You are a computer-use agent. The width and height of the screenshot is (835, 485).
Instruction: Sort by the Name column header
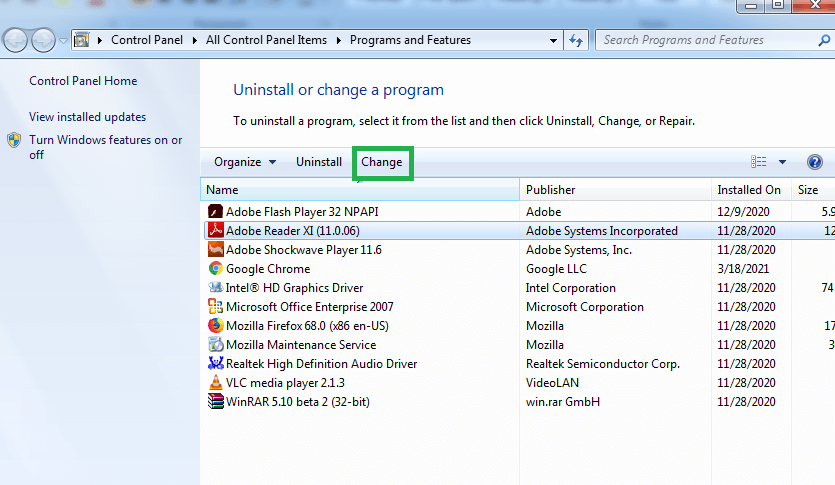pyautogui.click(x=360, y=190)
